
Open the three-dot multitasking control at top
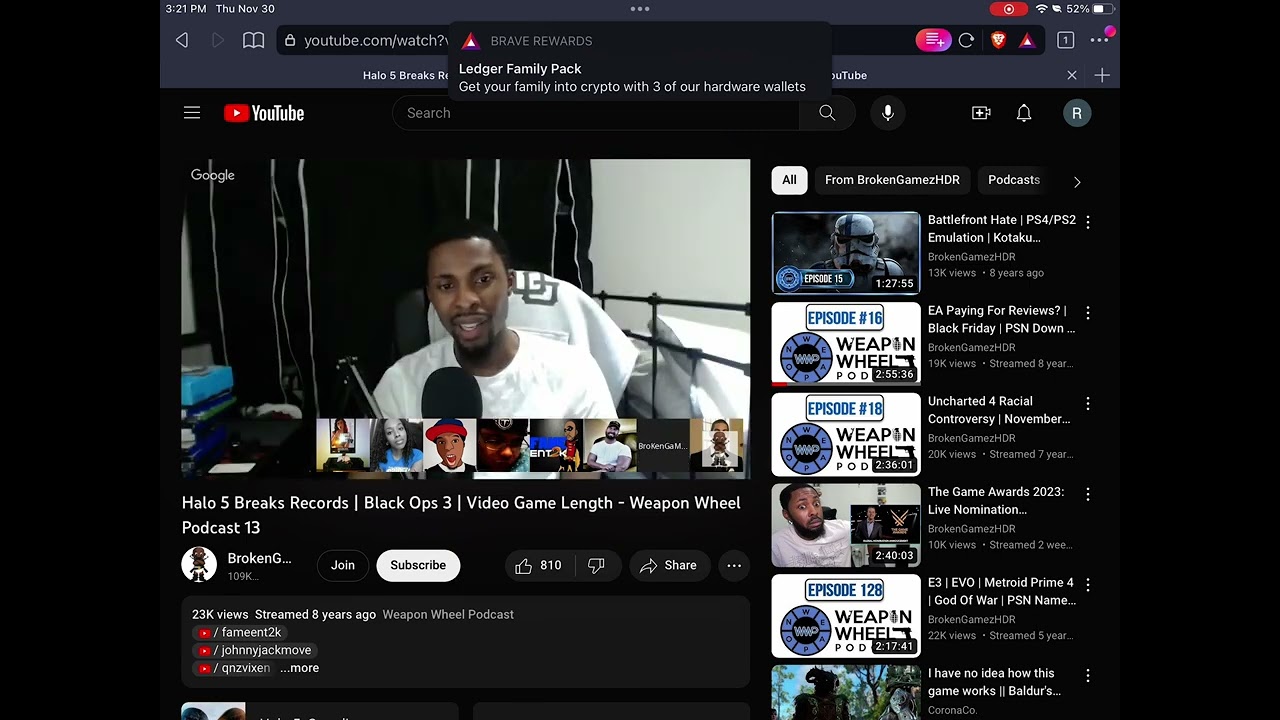point(640,9)
